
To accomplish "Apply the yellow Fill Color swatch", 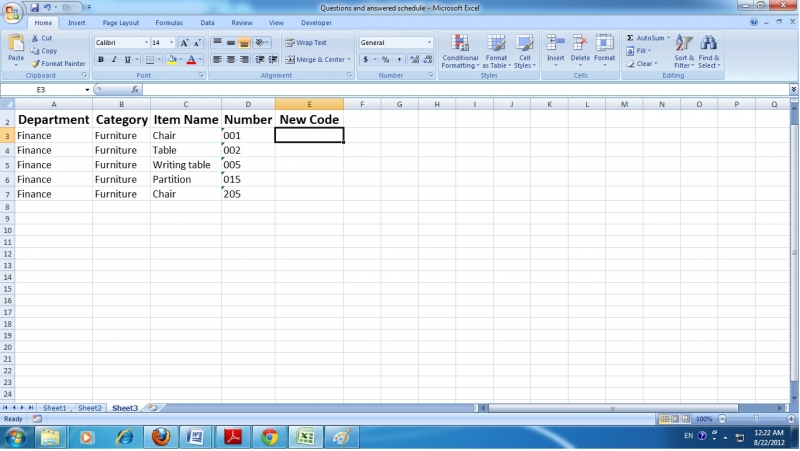I will tap(172, 60).
